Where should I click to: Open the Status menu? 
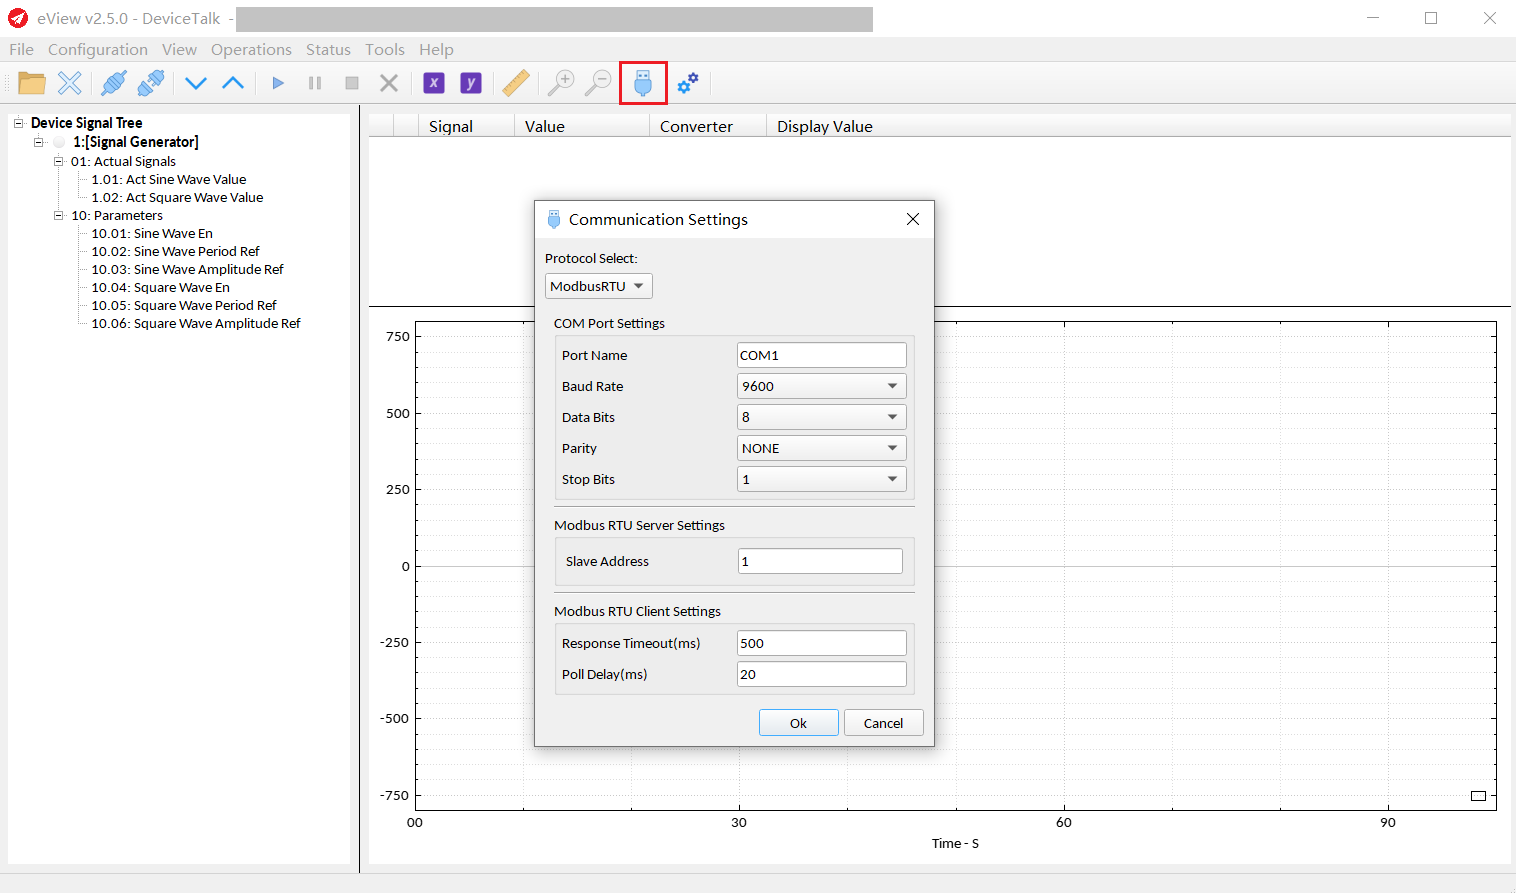tap(328, 49)
